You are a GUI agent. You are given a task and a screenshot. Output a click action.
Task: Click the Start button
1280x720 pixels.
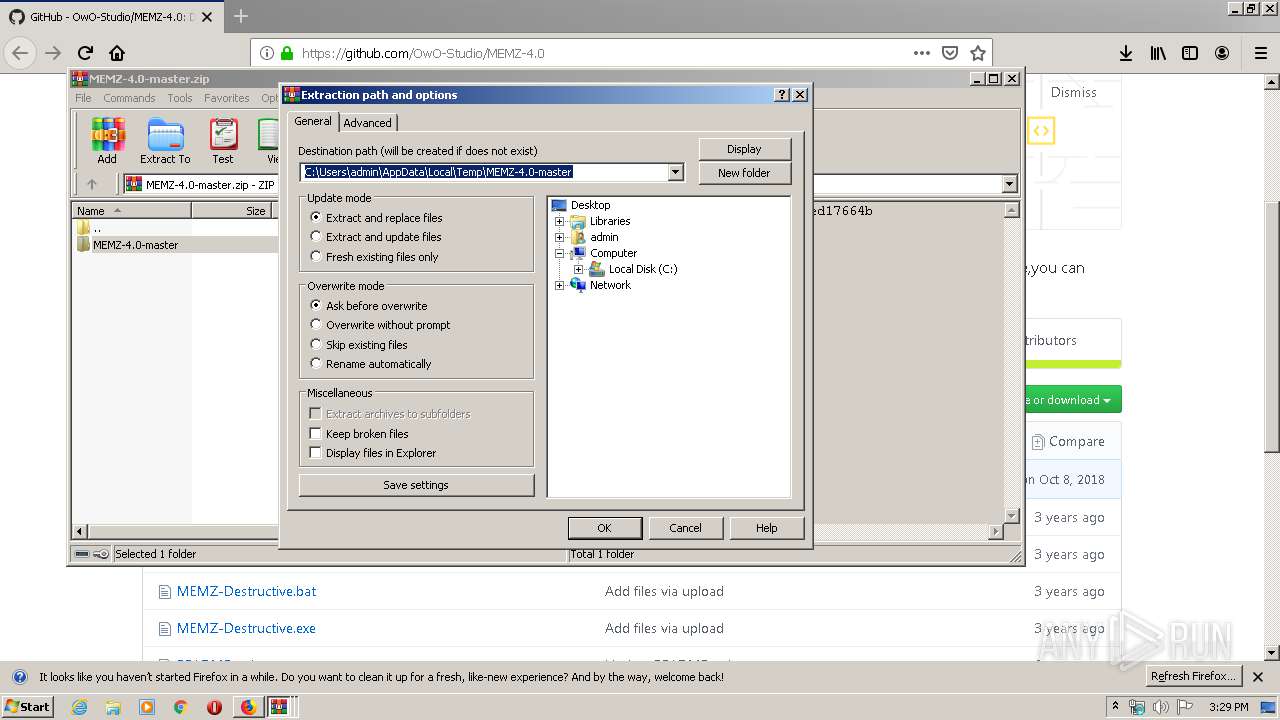tap(27, 707)
